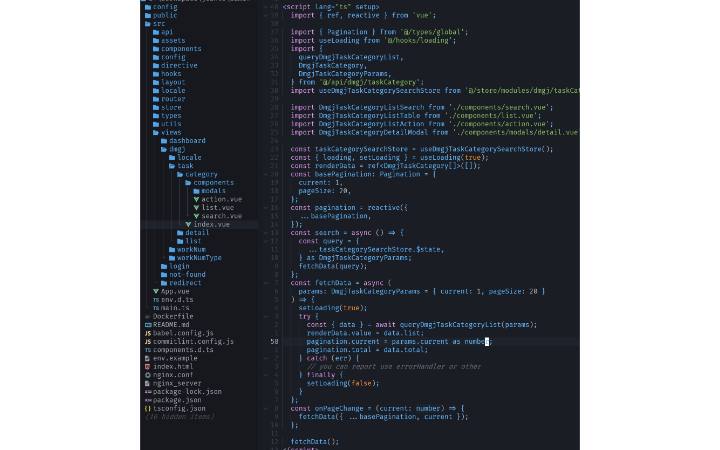This screenshot has width=720, height=450.
Task: Toggle fold chevron at const basePagination line
Action: [265, 174]
